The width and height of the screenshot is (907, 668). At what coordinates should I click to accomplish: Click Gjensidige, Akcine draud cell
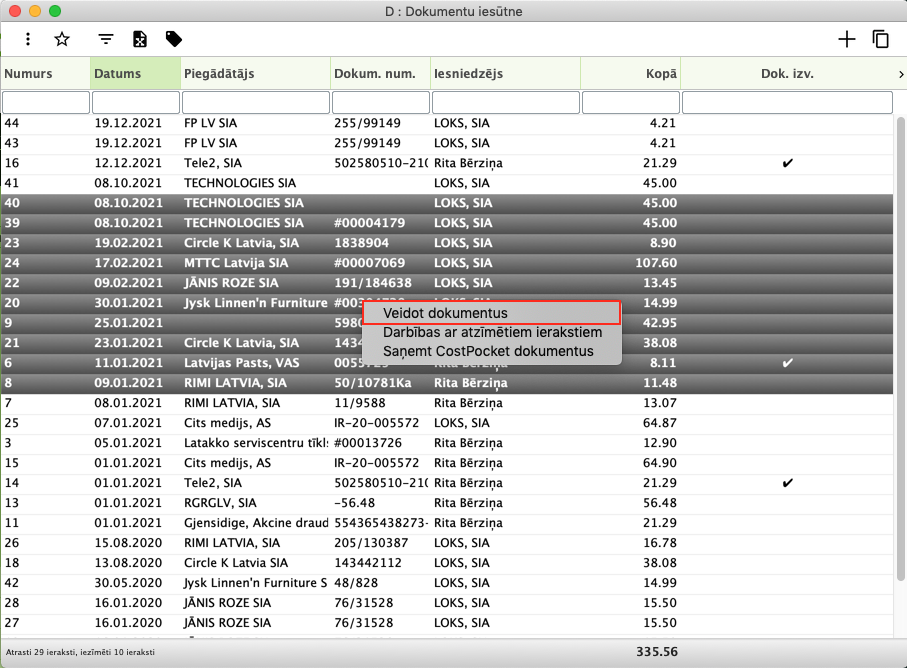pyautogui.click(x=256, y=523)
